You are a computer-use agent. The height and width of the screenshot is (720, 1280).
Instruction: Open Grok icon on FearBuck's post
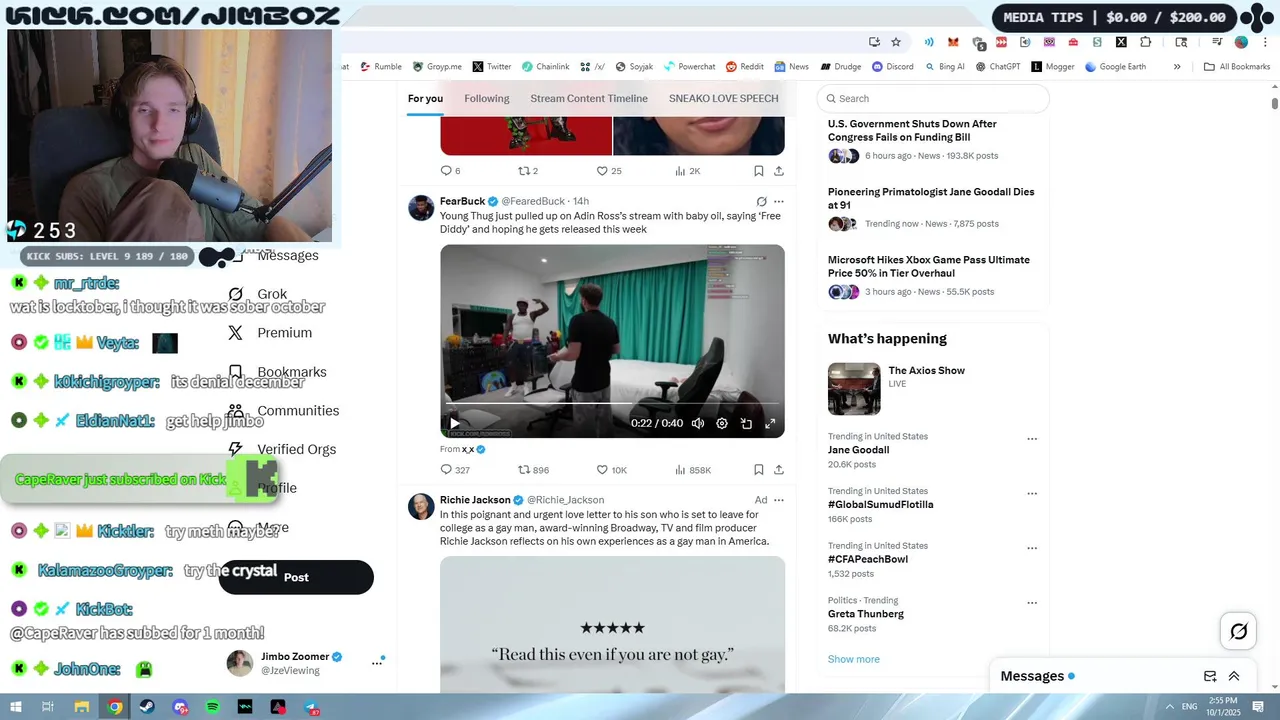(761, 201)
